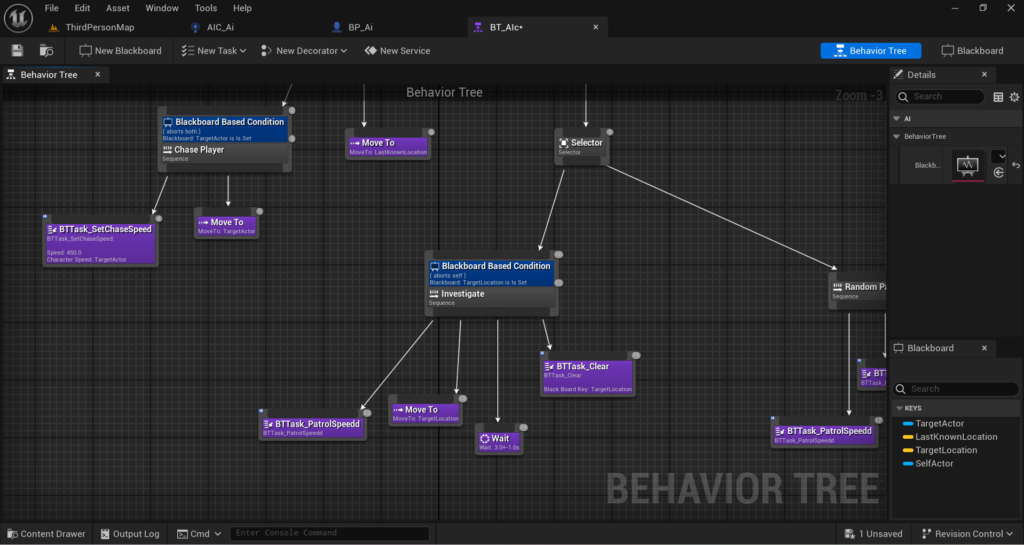Open the Details panel settings gear

1014,97
